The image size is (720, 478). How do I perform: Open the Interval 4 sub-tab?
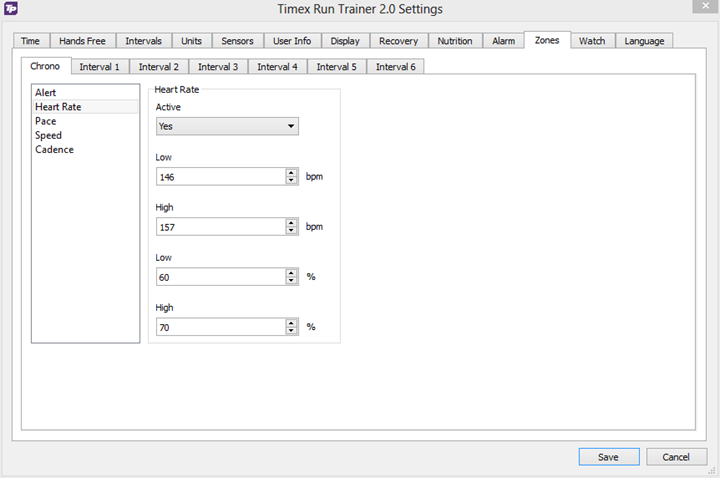pos(277,67)
